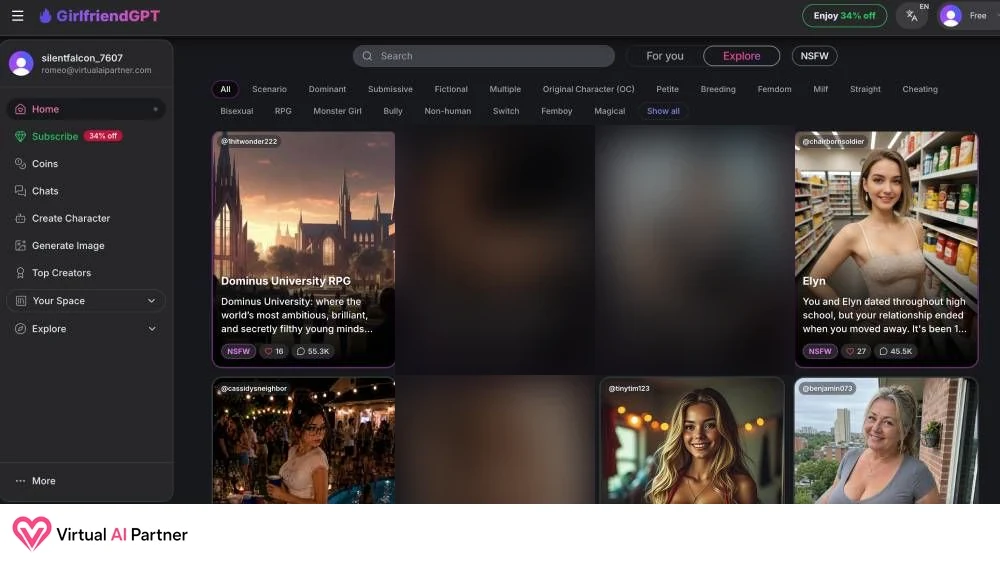Open the @cassidysneighbor character card

point(304,441)
